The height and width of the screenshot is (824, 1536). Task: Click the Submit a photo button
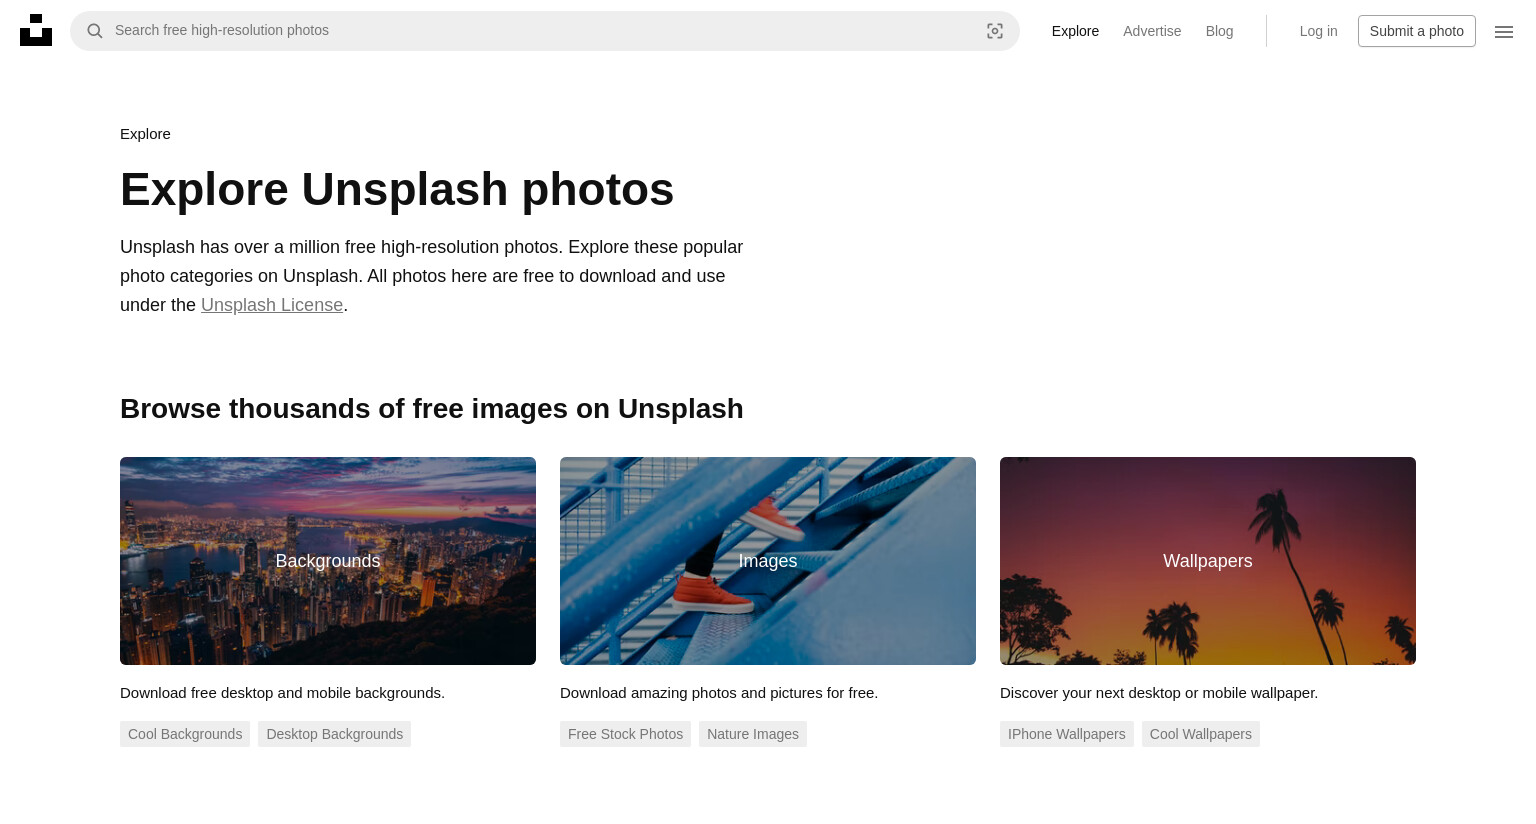[1416, 31]
